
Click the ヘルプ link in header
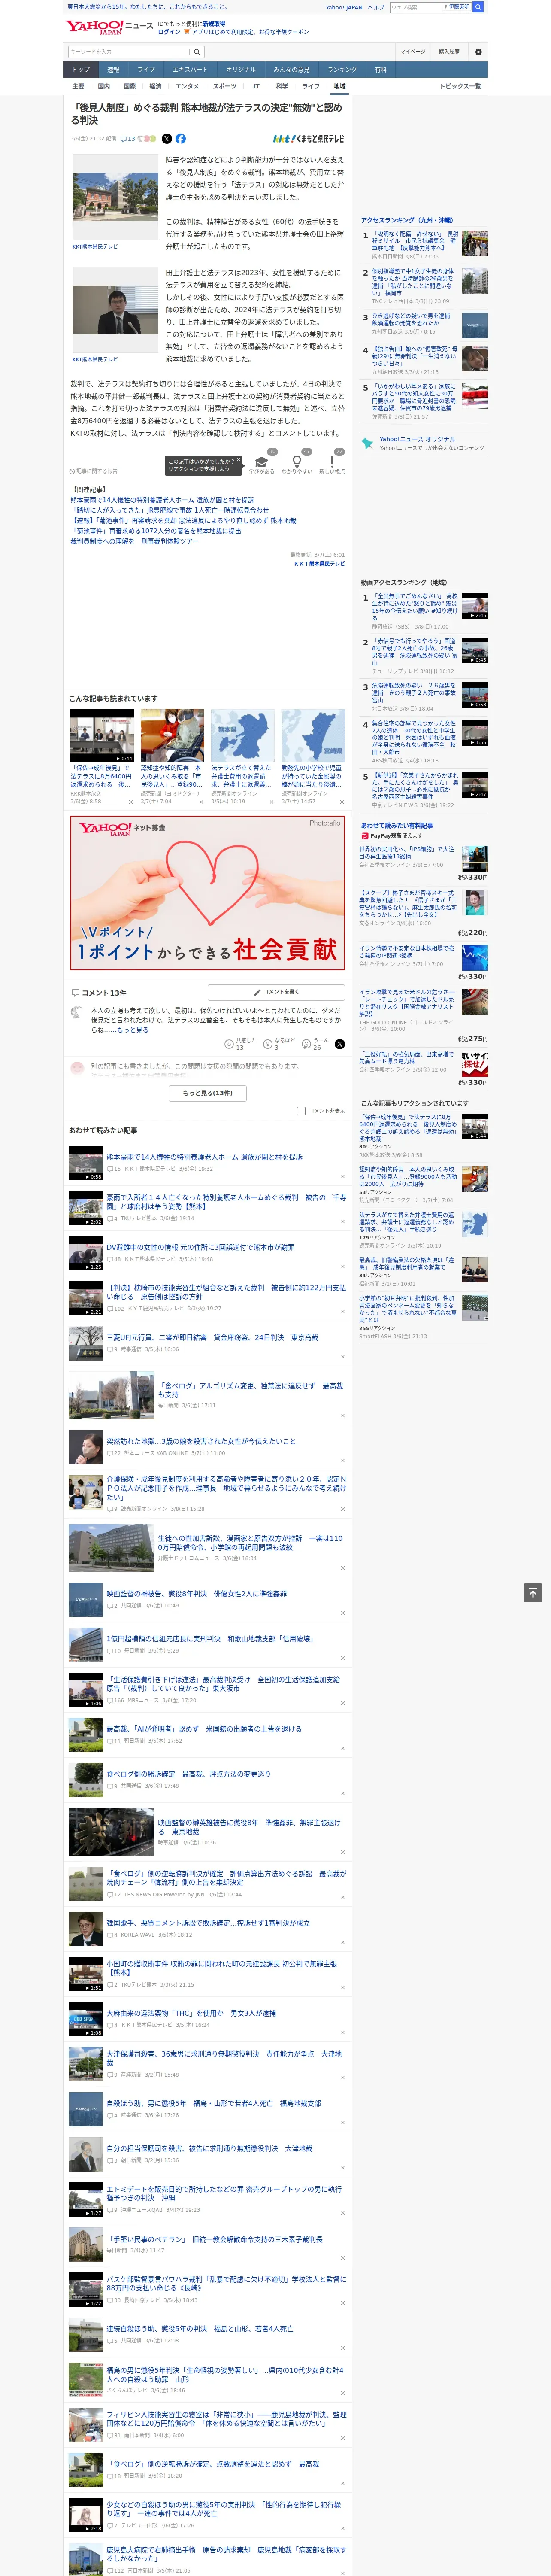[375, 7]
